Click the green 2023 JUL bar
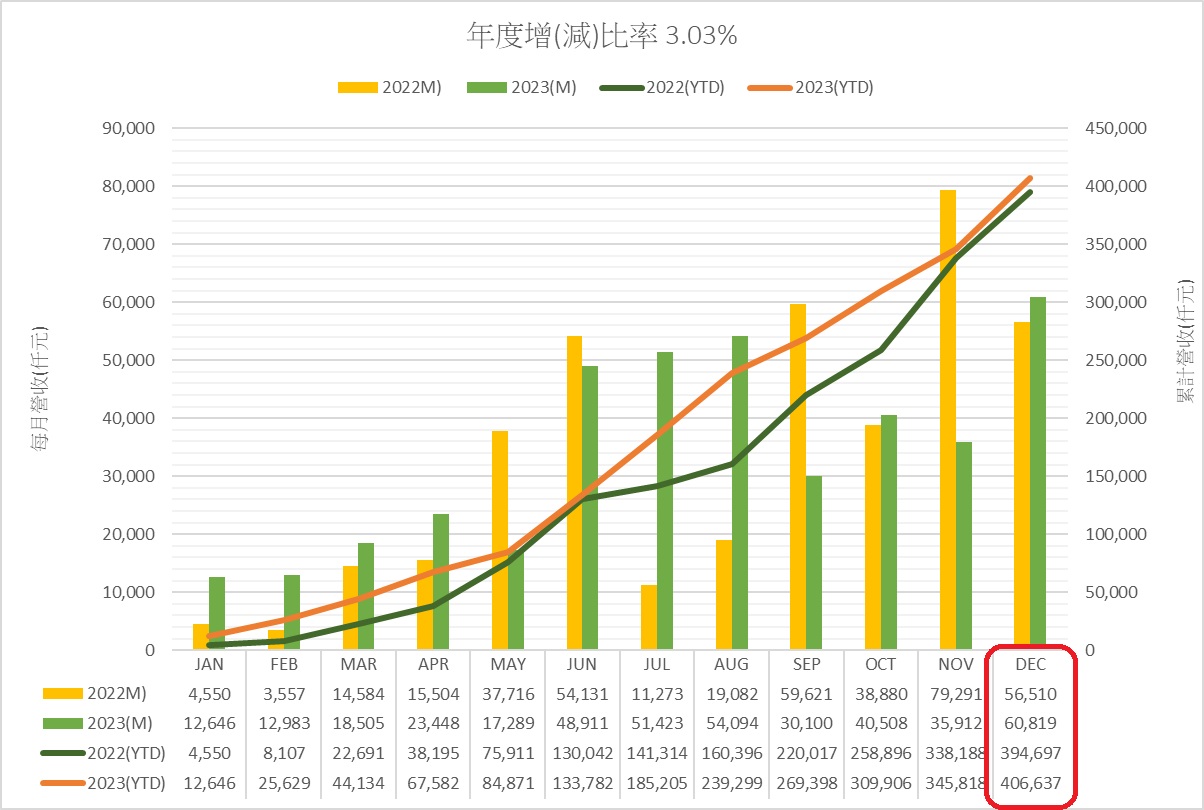The image size is (1204, 810). pyautogui.click(x=665, y=500)
